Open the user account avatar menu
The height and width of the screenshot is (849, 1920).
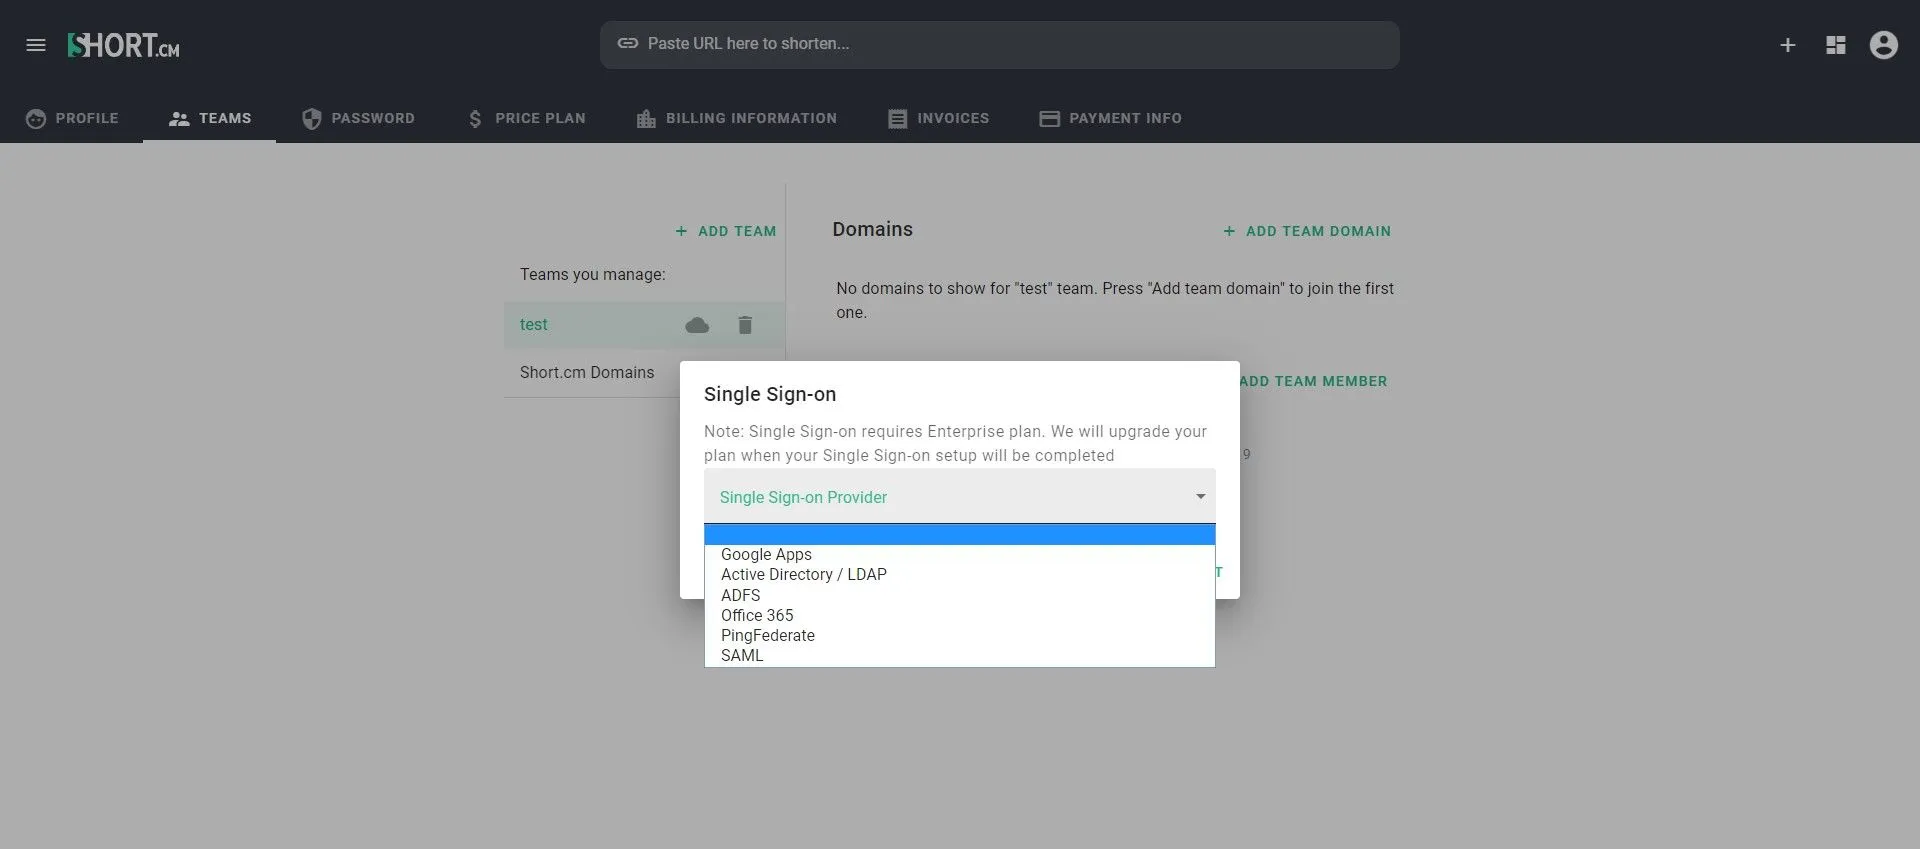(x=1884, y=45)
